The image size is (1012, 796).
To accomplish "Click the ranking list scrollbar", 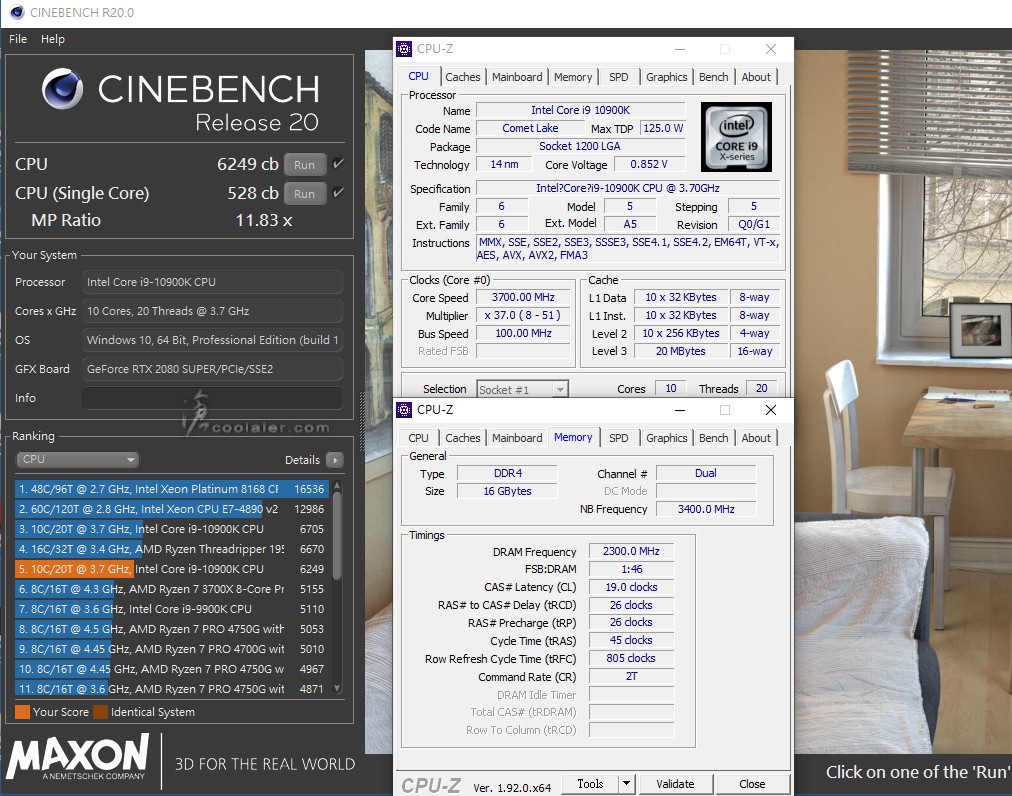I will (x=337, y=535).
